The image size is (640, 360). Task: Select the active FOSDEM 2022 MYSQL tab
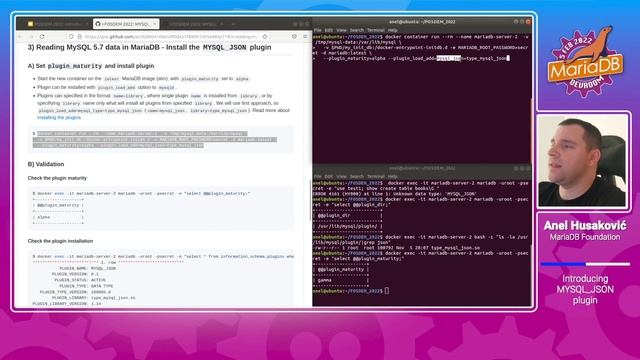point(126,24)
